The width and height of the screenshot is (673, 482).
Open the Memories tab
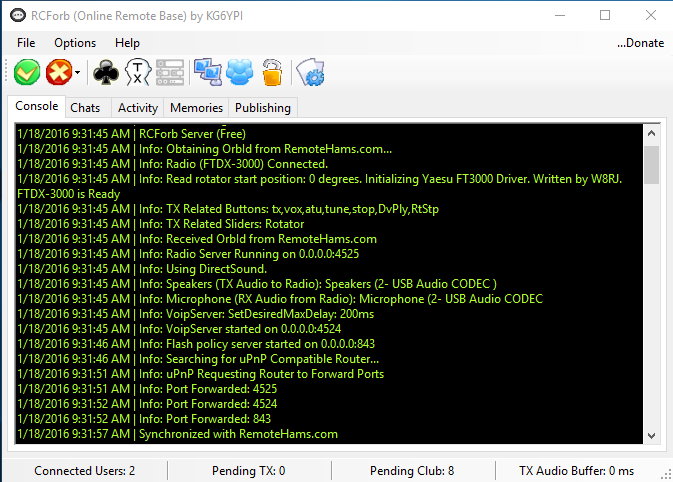coord(196,108)
